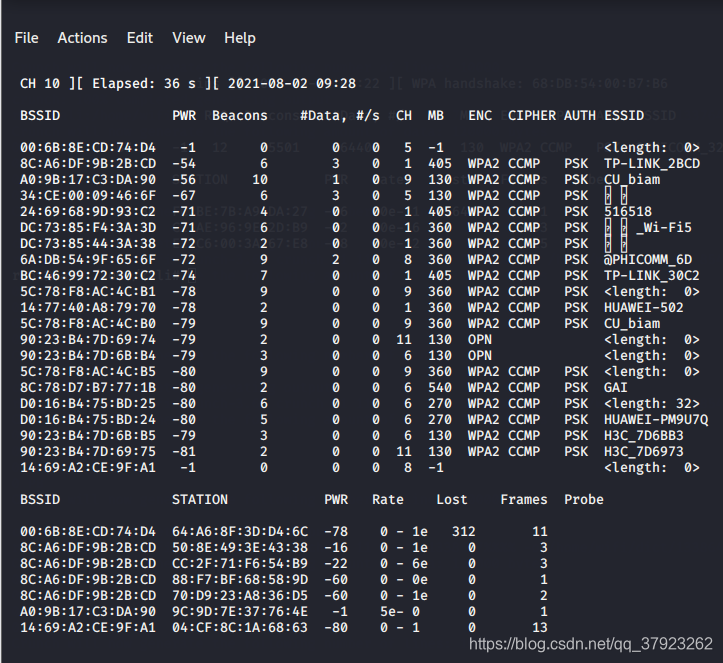Click BSSID 6A:DB:54:9F:65:6F
This screenshot has height=663, width=723.
[x=88, y=260]
